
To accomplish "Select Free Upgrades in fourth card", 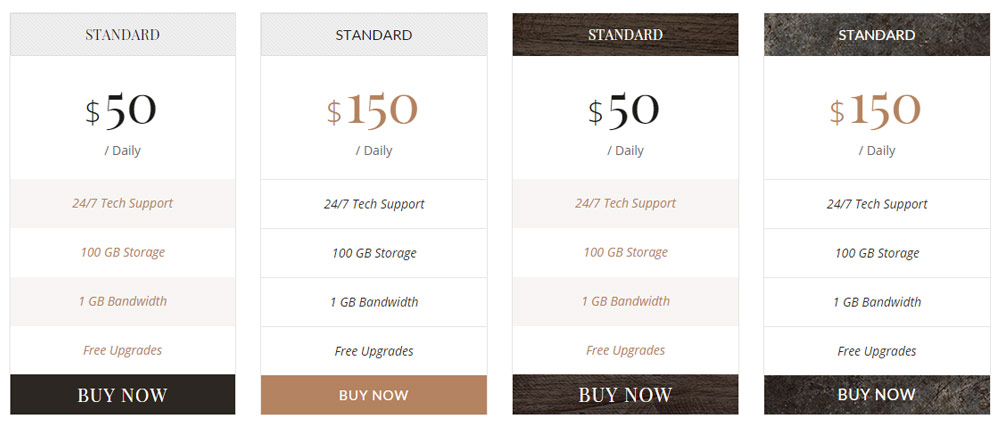I will click(877, 351).
